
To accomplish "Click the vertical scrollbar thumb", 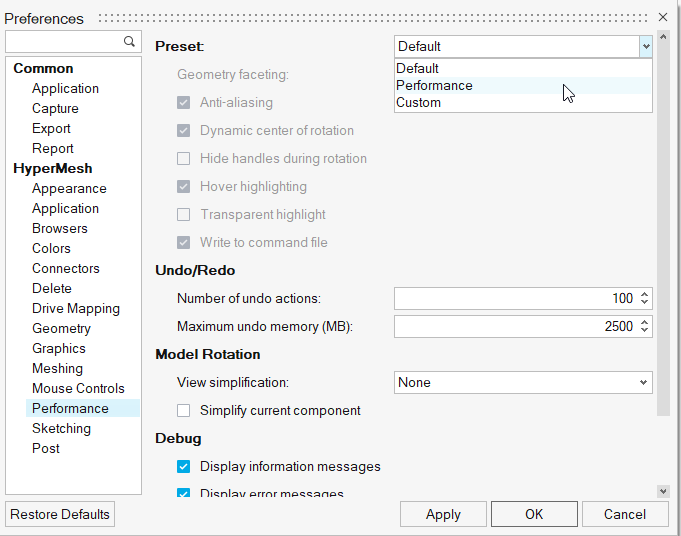I will [x=663, y=229].
